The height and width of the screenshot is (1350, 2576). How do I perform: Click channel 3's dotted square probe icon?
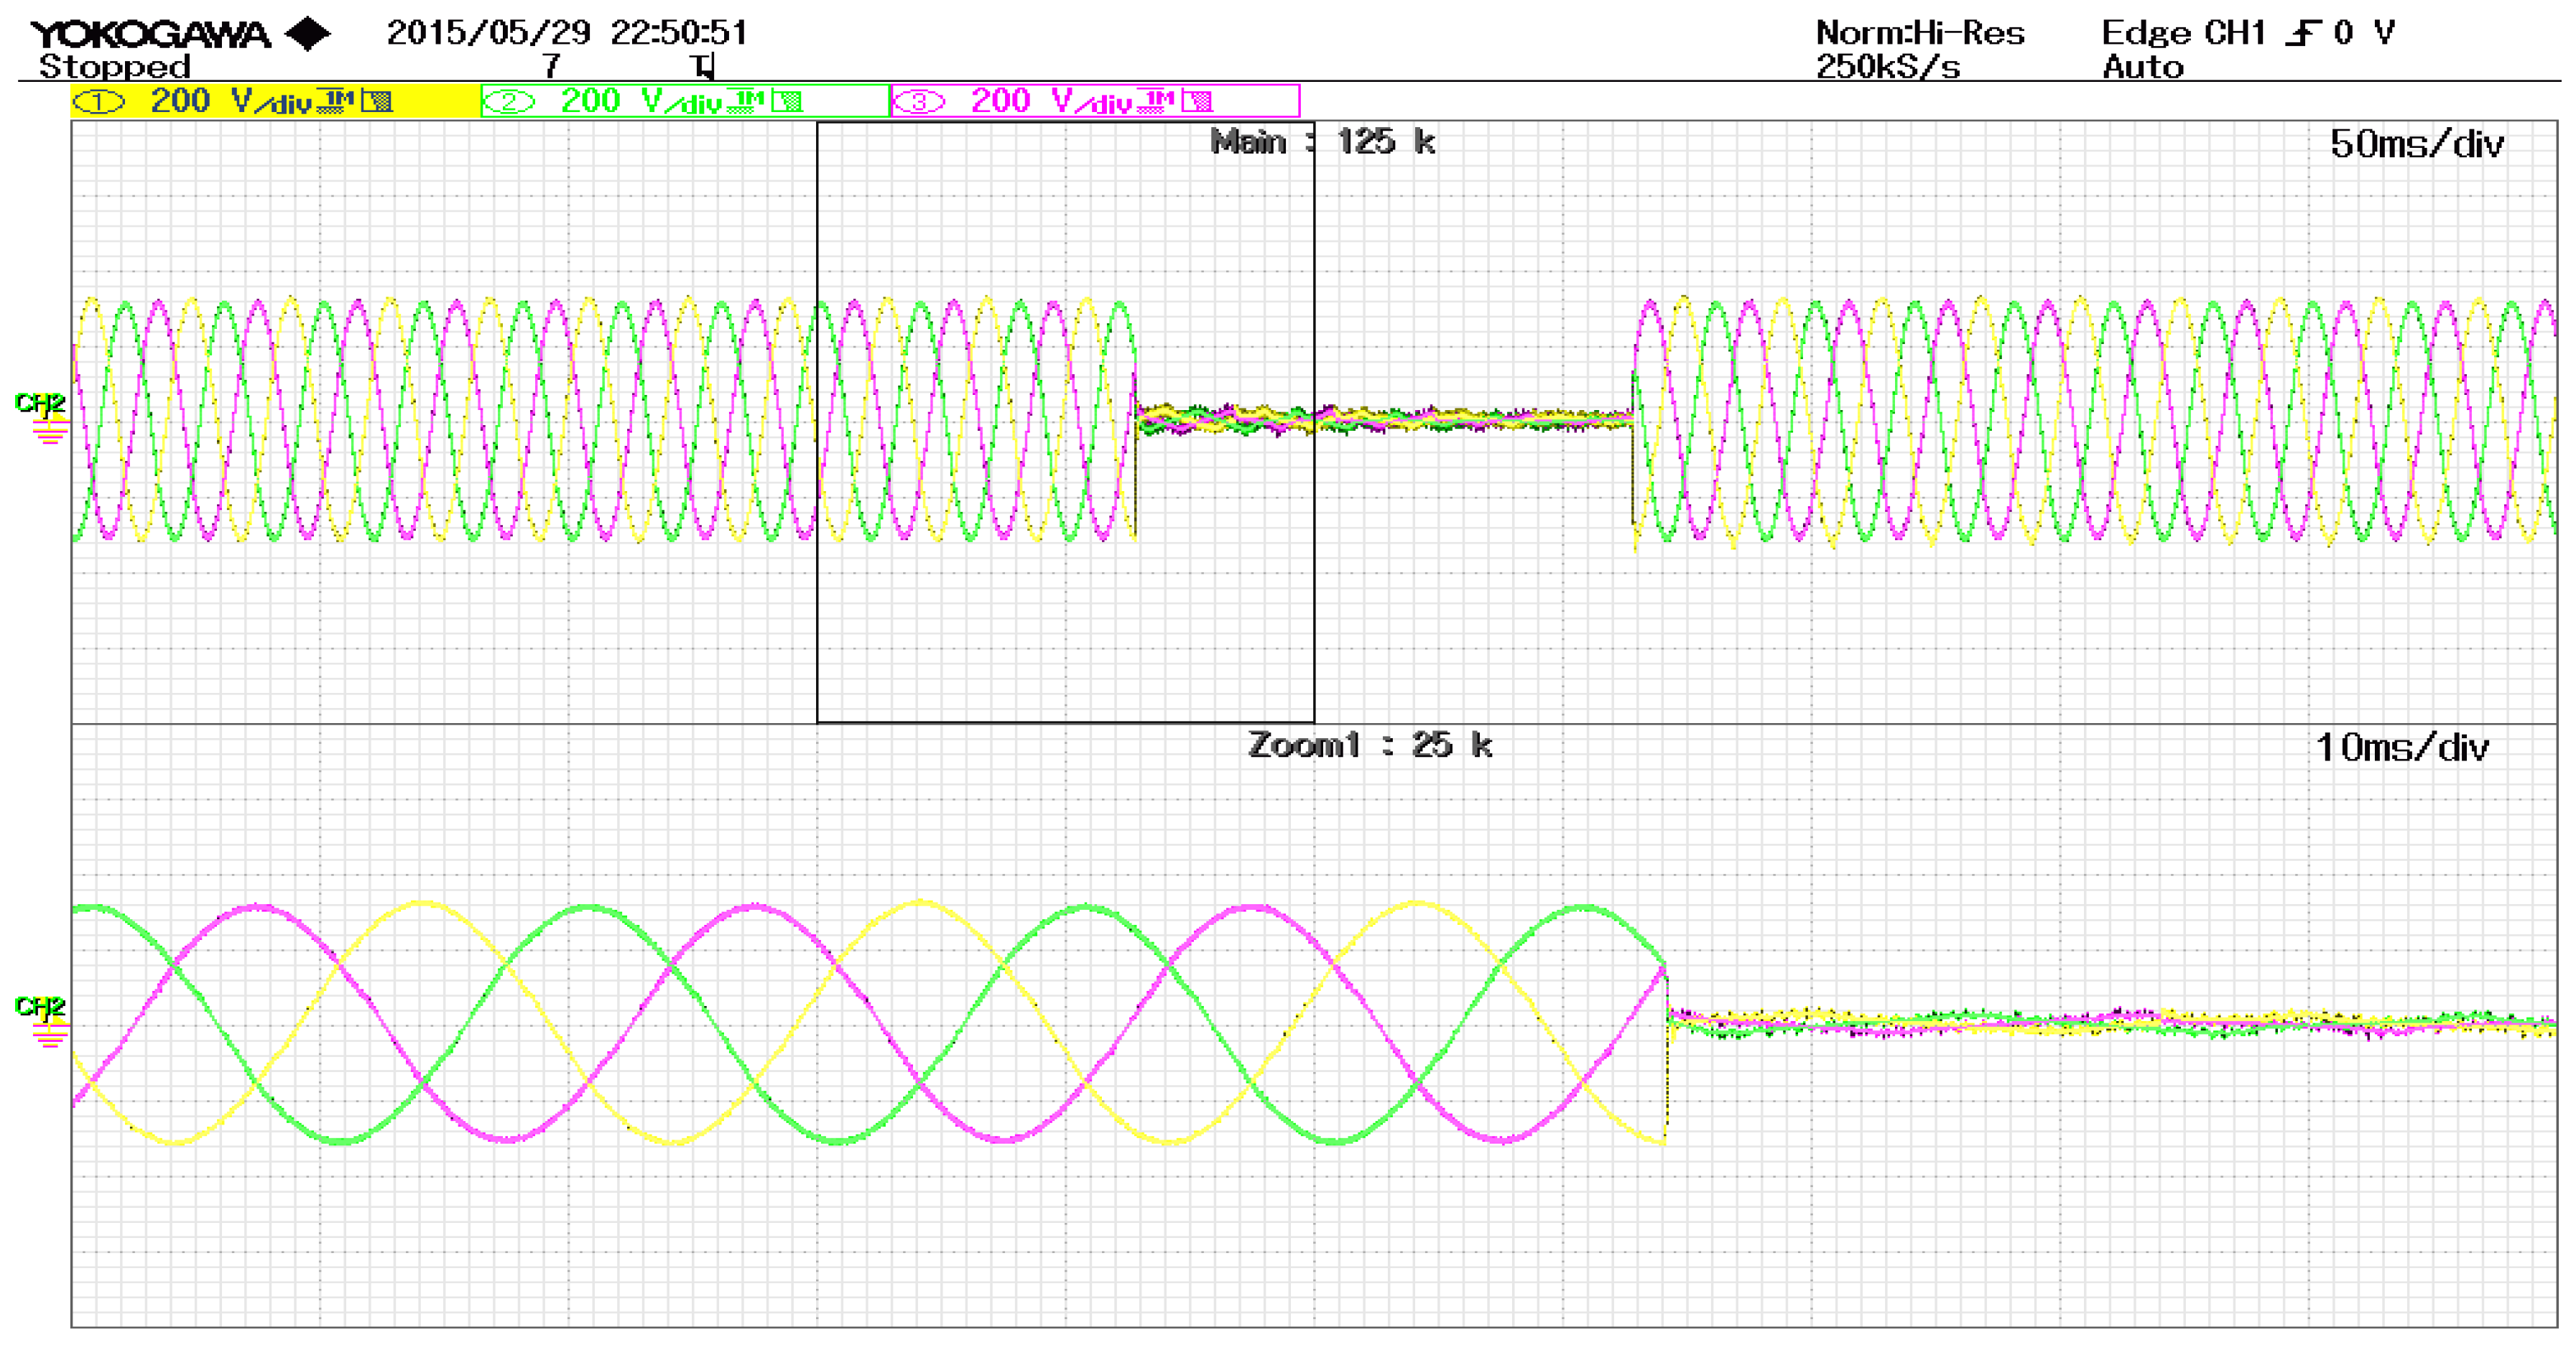(1197, 101)
